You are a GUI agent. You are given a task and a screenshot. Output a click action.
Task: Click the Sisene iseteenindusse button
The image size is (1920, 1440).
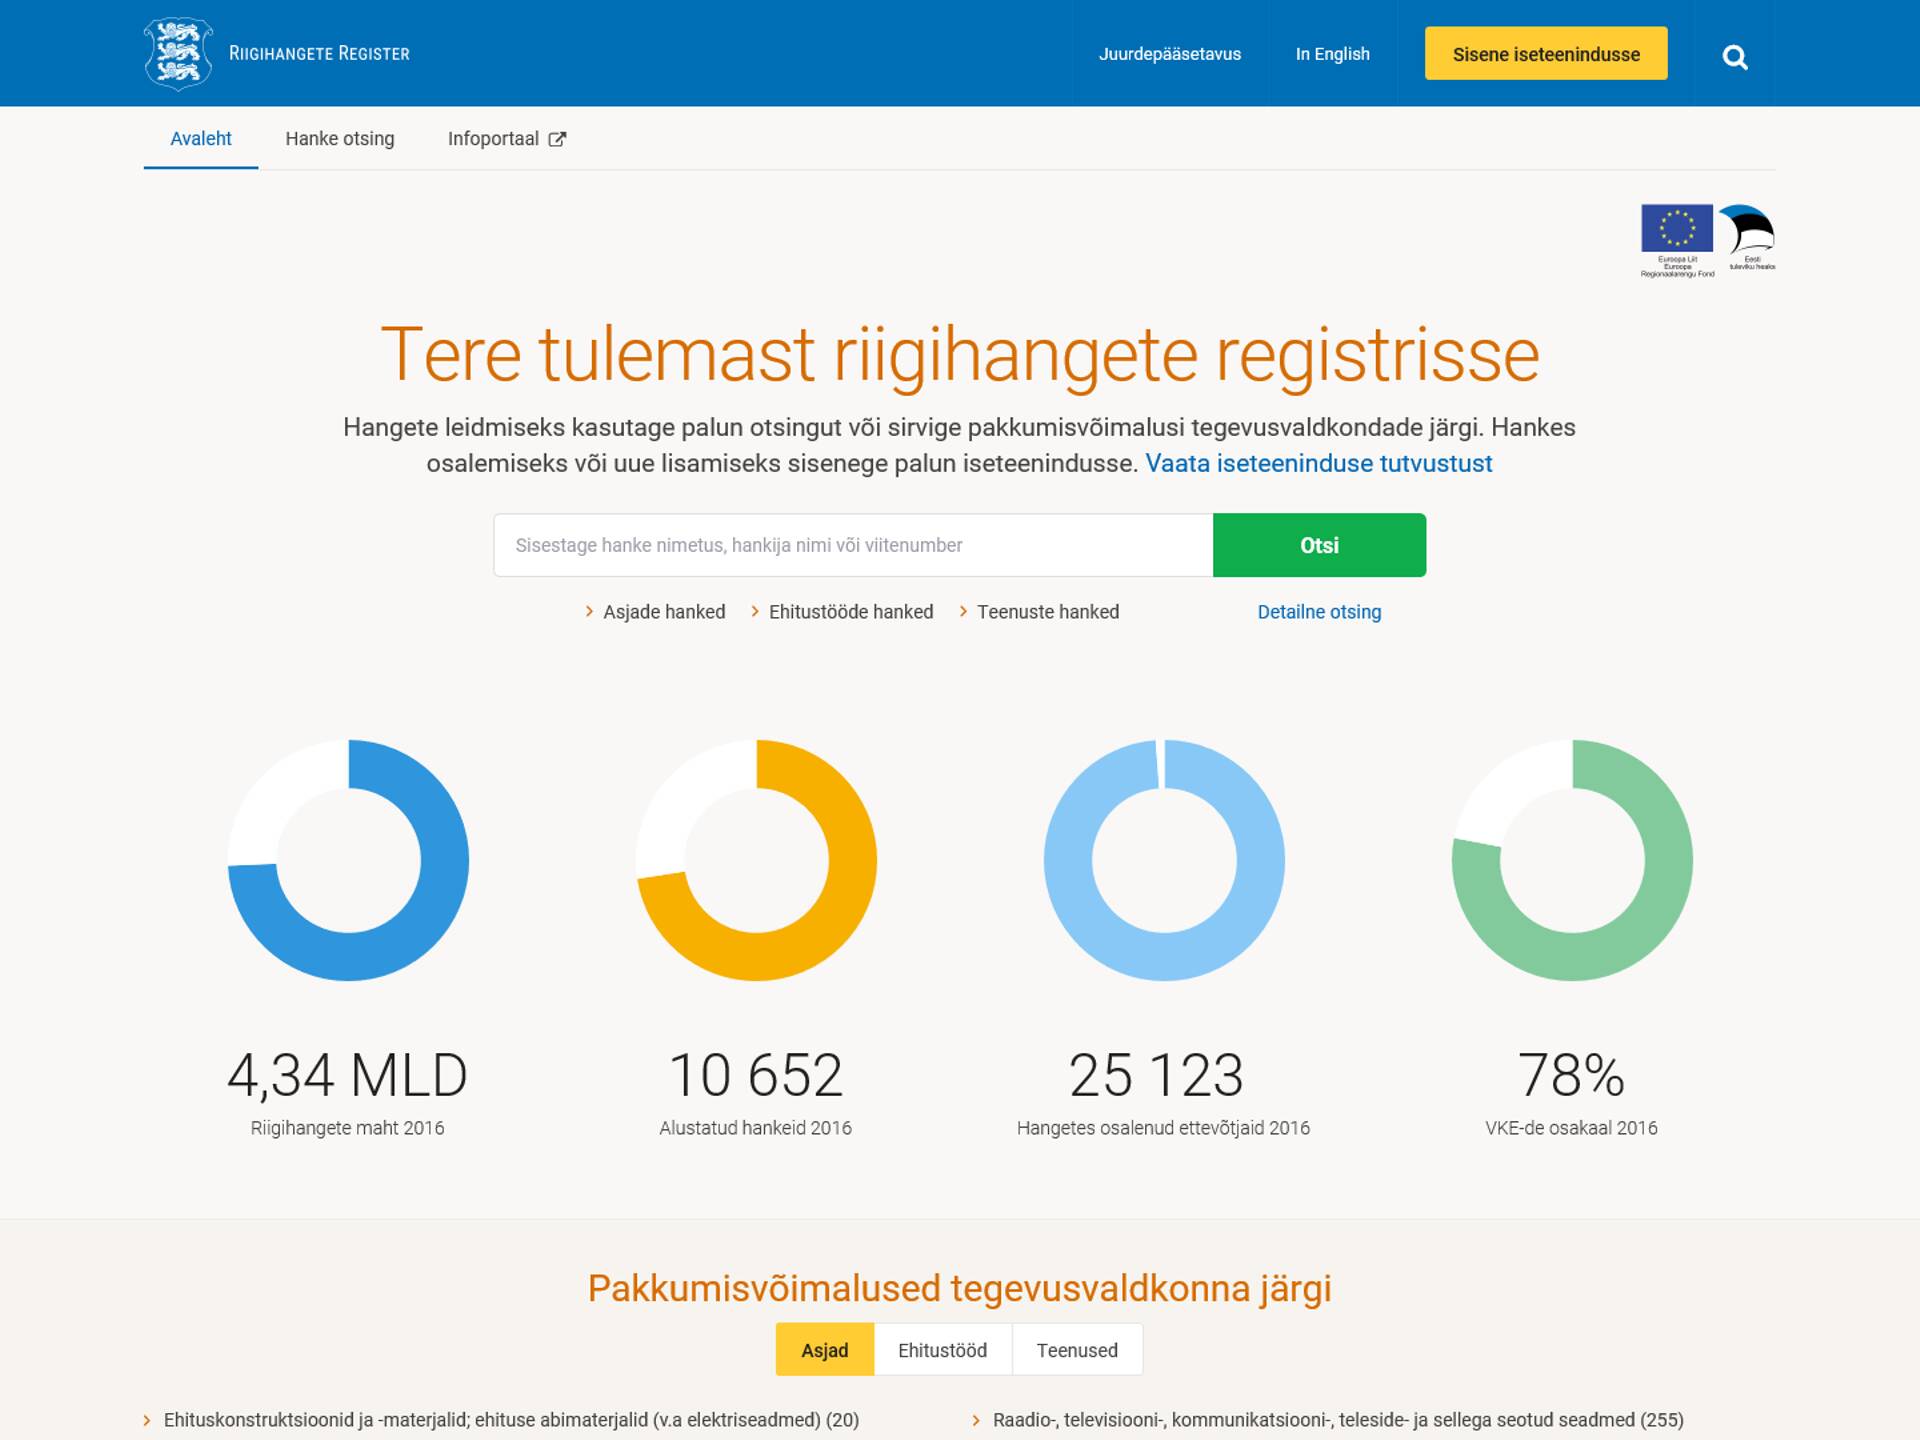1545,54
